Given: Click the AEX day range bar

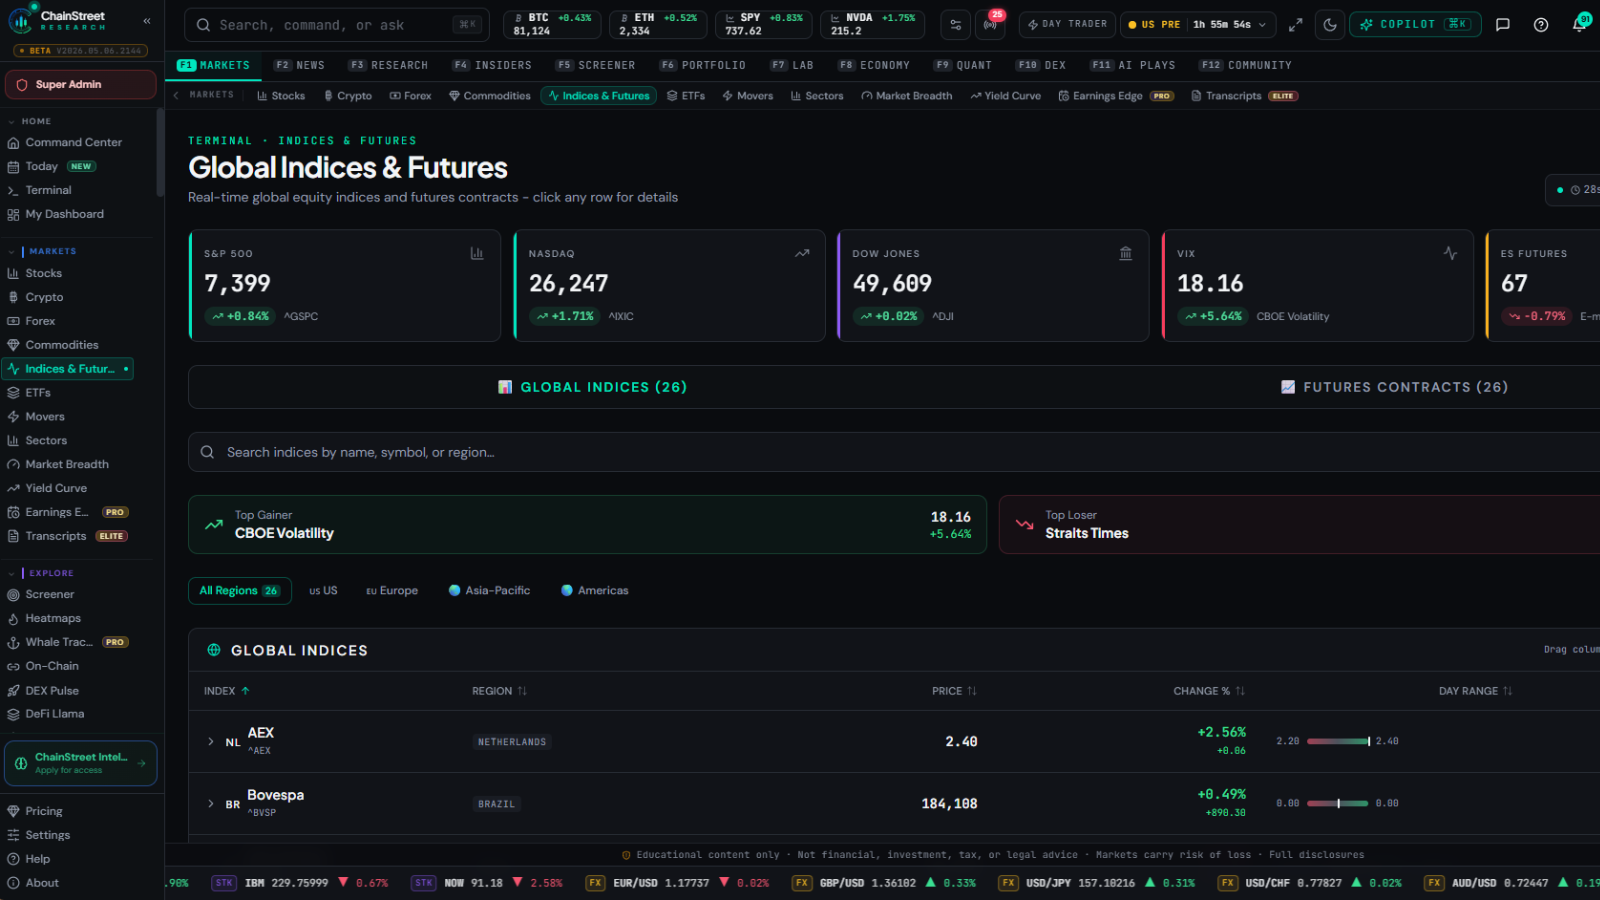Looking at the screenshot, I should [1338, 742].
